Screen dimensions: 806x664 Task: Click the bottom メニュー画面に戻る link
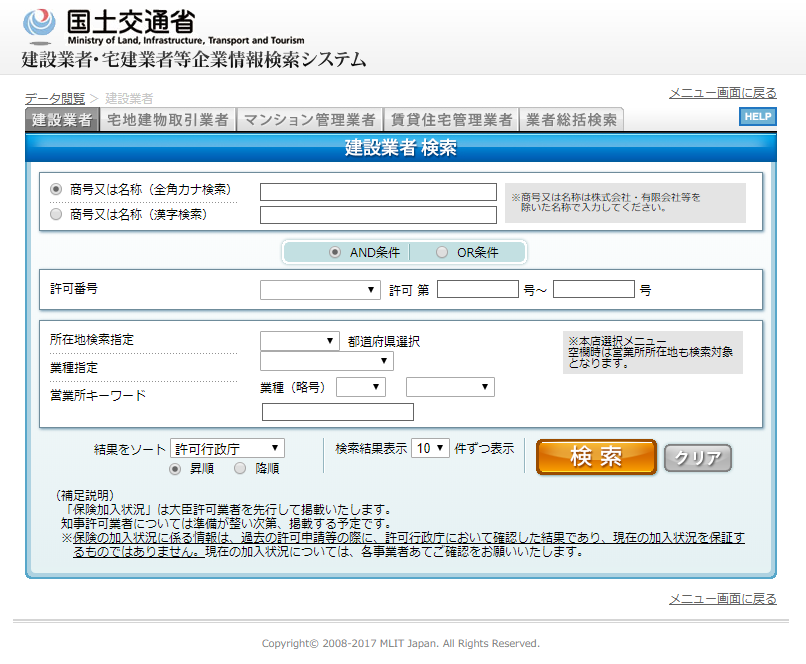pyautogui.click(x=723, y=599)
